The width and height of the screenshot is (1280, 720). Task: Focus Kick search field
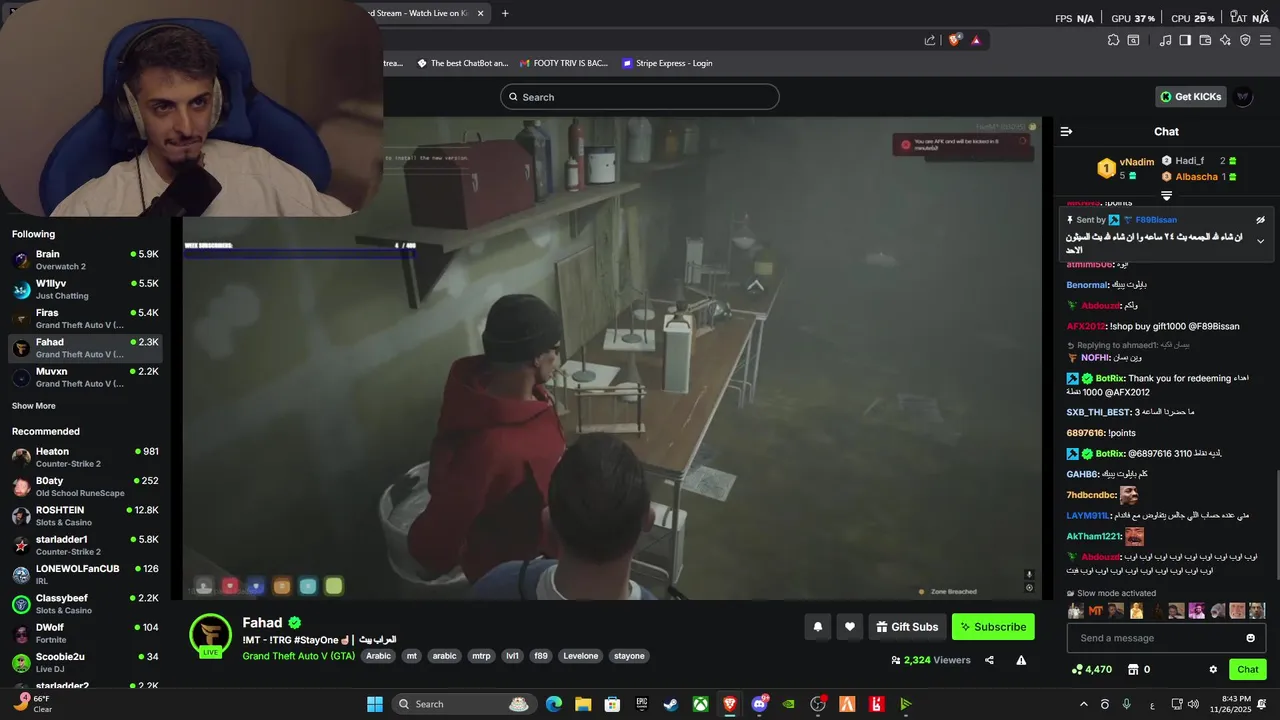coord(640,97)
